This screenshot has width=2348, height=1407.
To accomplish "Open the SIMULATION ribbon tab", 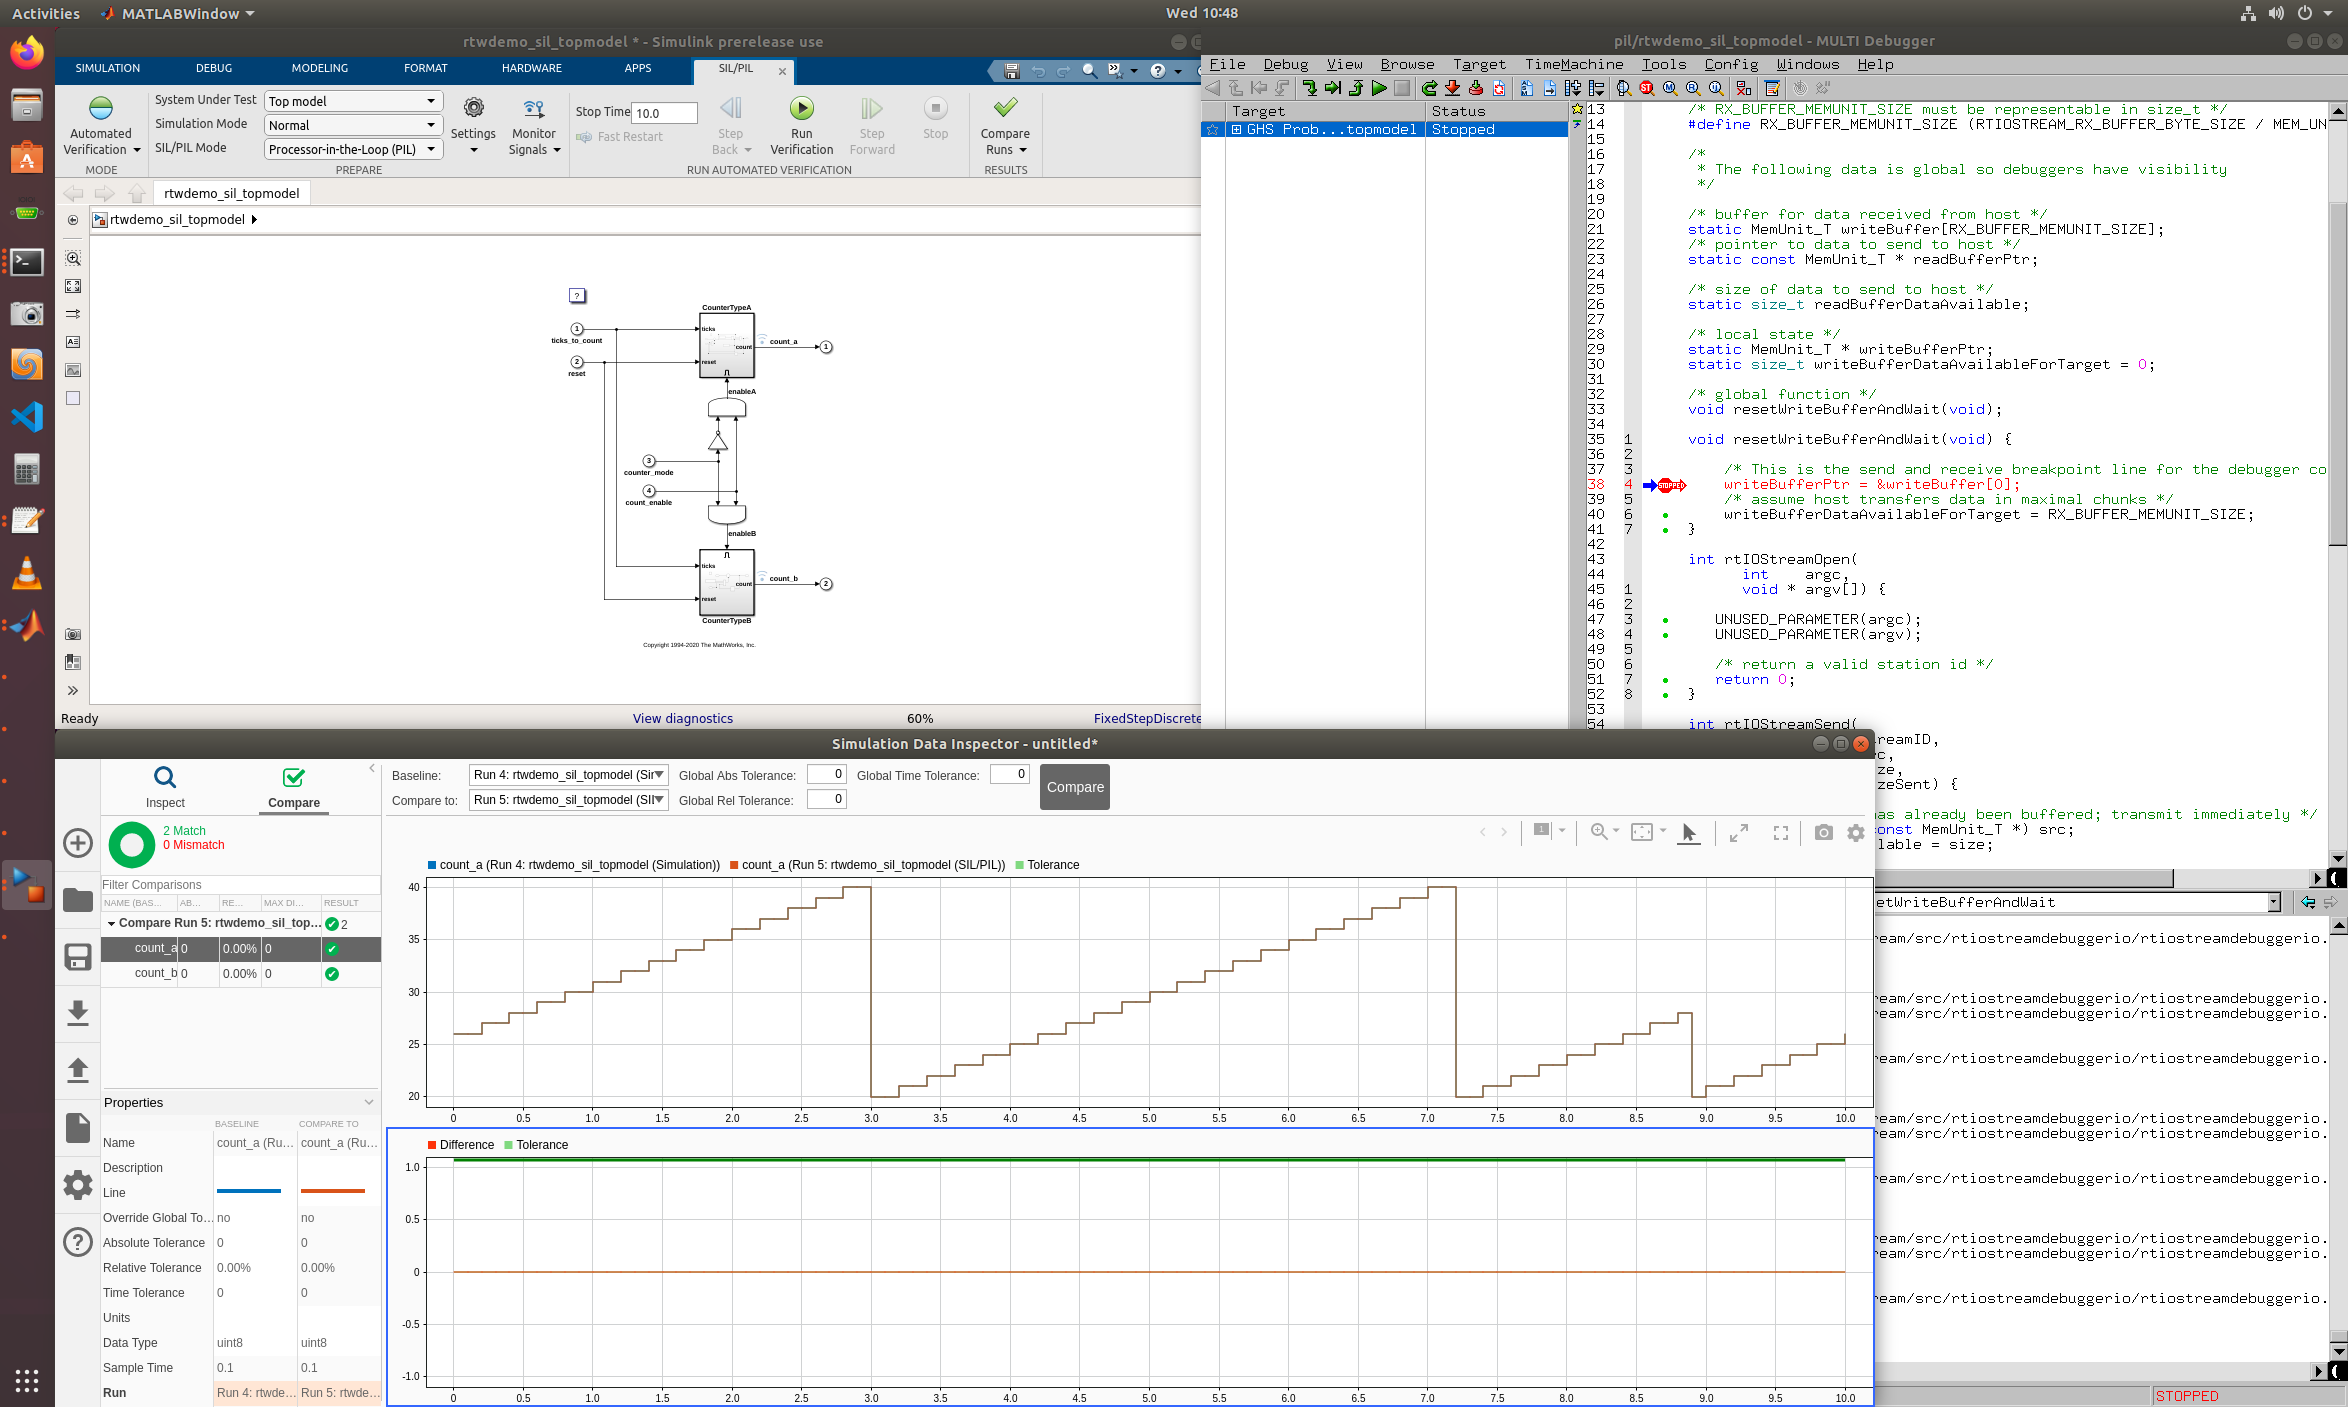I will tap(108, 68).
